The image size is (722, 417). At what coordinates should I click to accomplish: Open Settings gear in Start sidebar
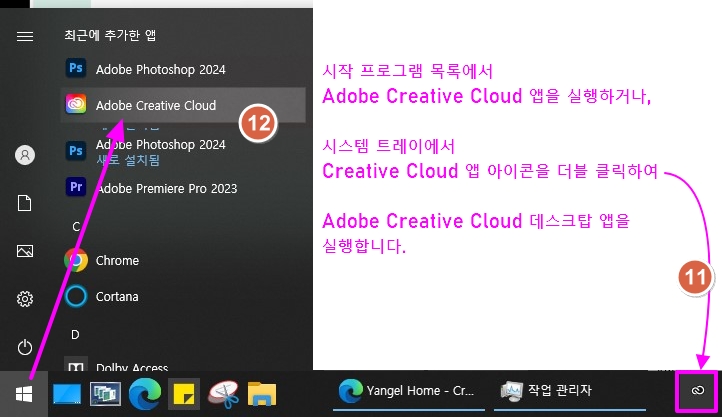click(25, 299)
